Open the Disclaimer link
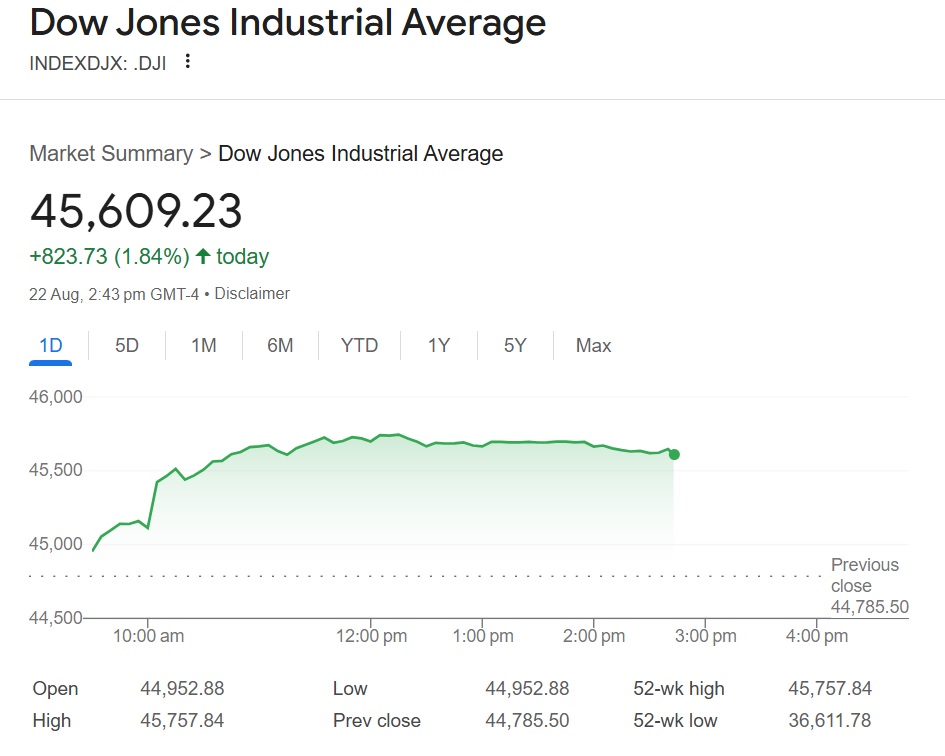The height and width of the screenshot is (756, 945). [x=253, y=293]
